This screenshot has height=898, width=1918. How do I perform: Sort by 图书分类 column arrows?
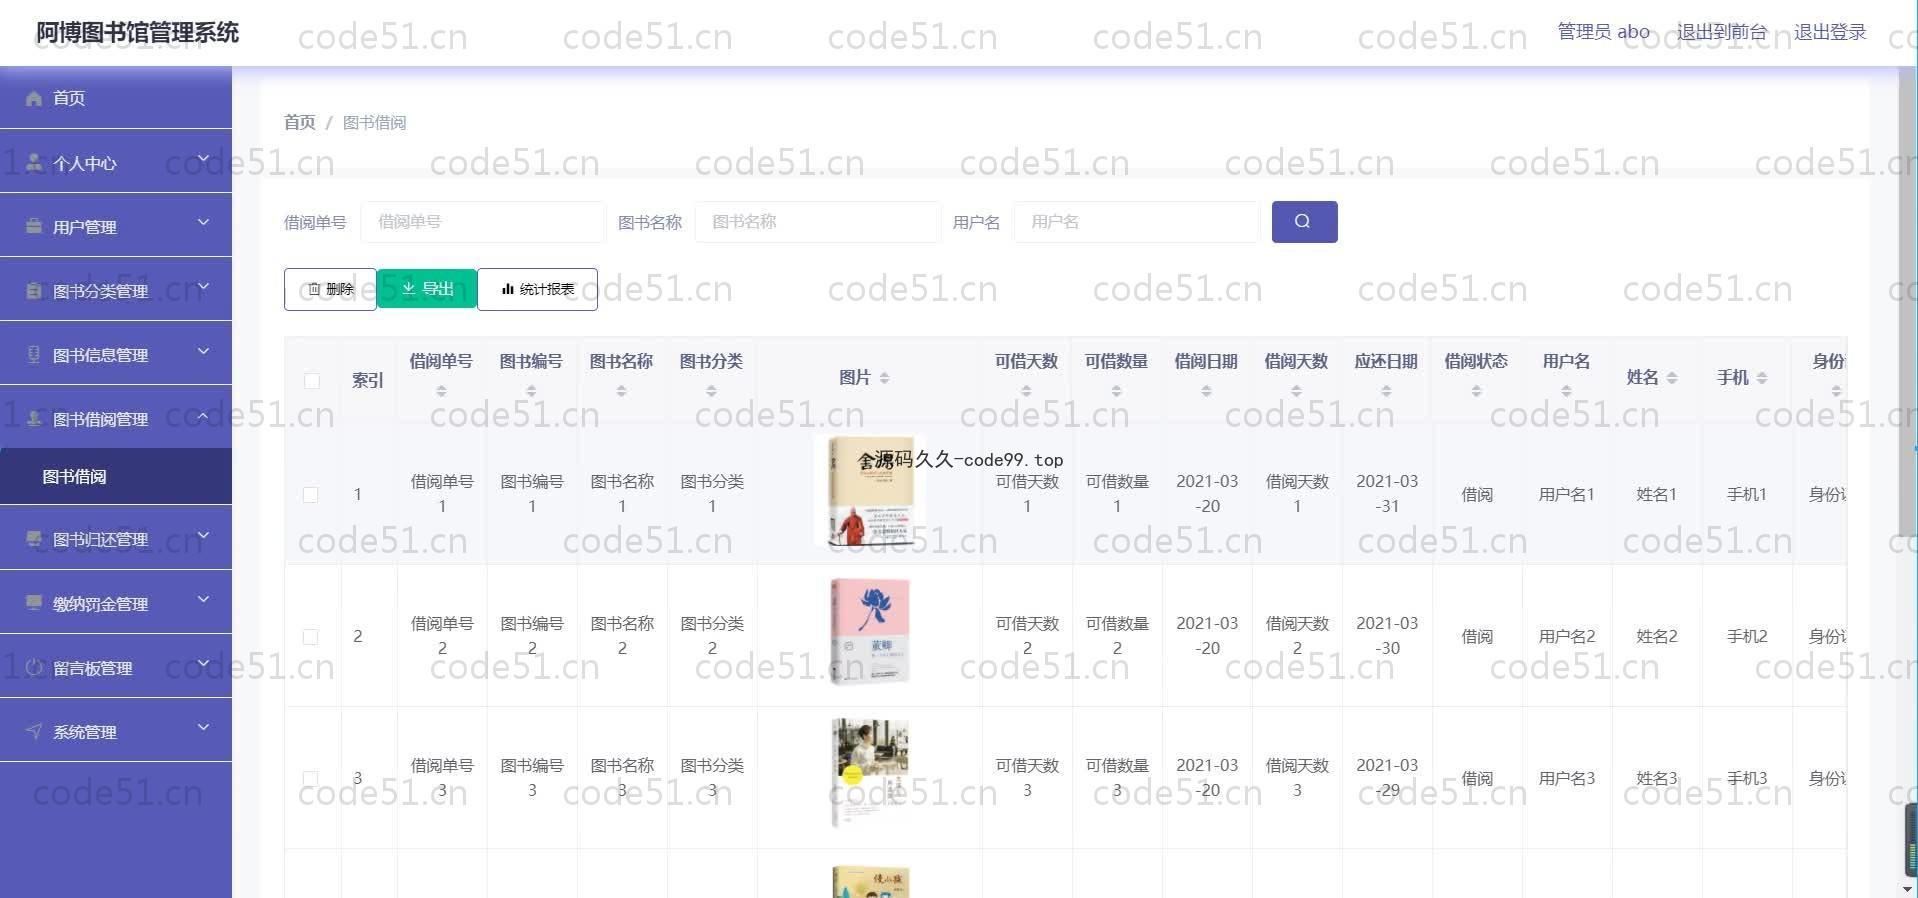(x=711, y=391)
